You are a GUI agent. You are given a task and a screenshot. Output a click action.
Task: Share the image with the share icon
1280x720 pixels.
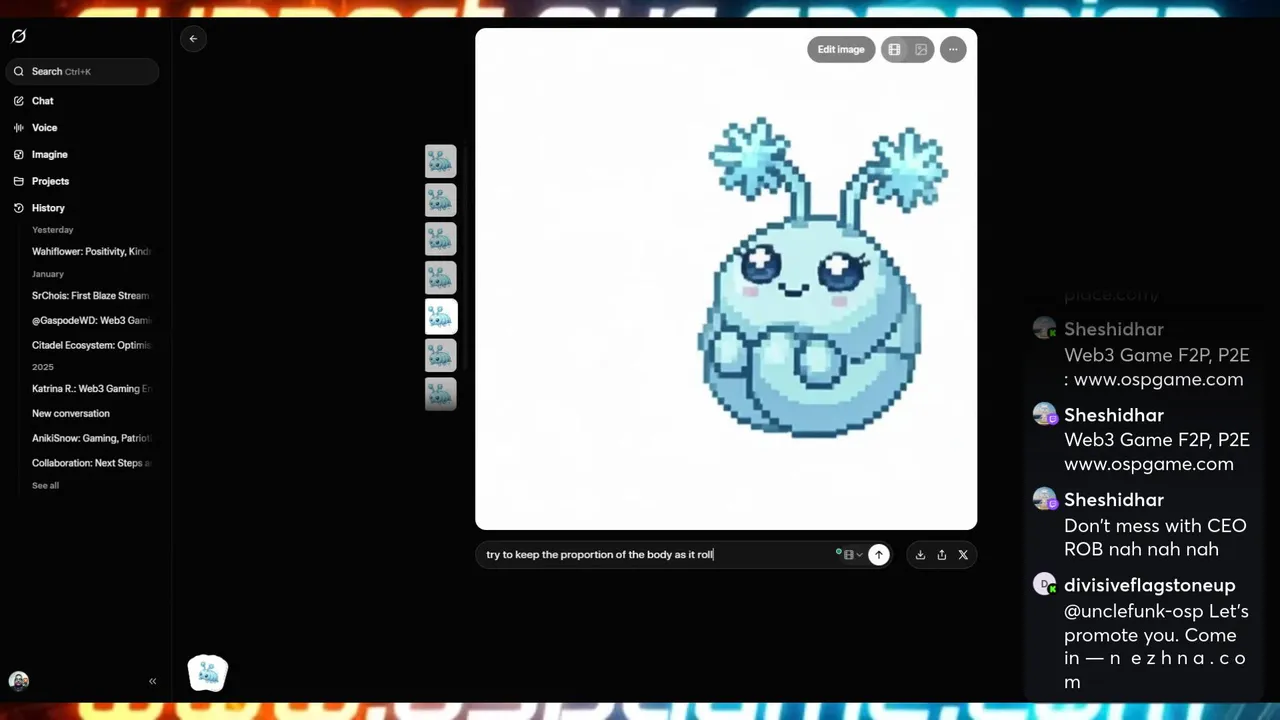[941, 555]
